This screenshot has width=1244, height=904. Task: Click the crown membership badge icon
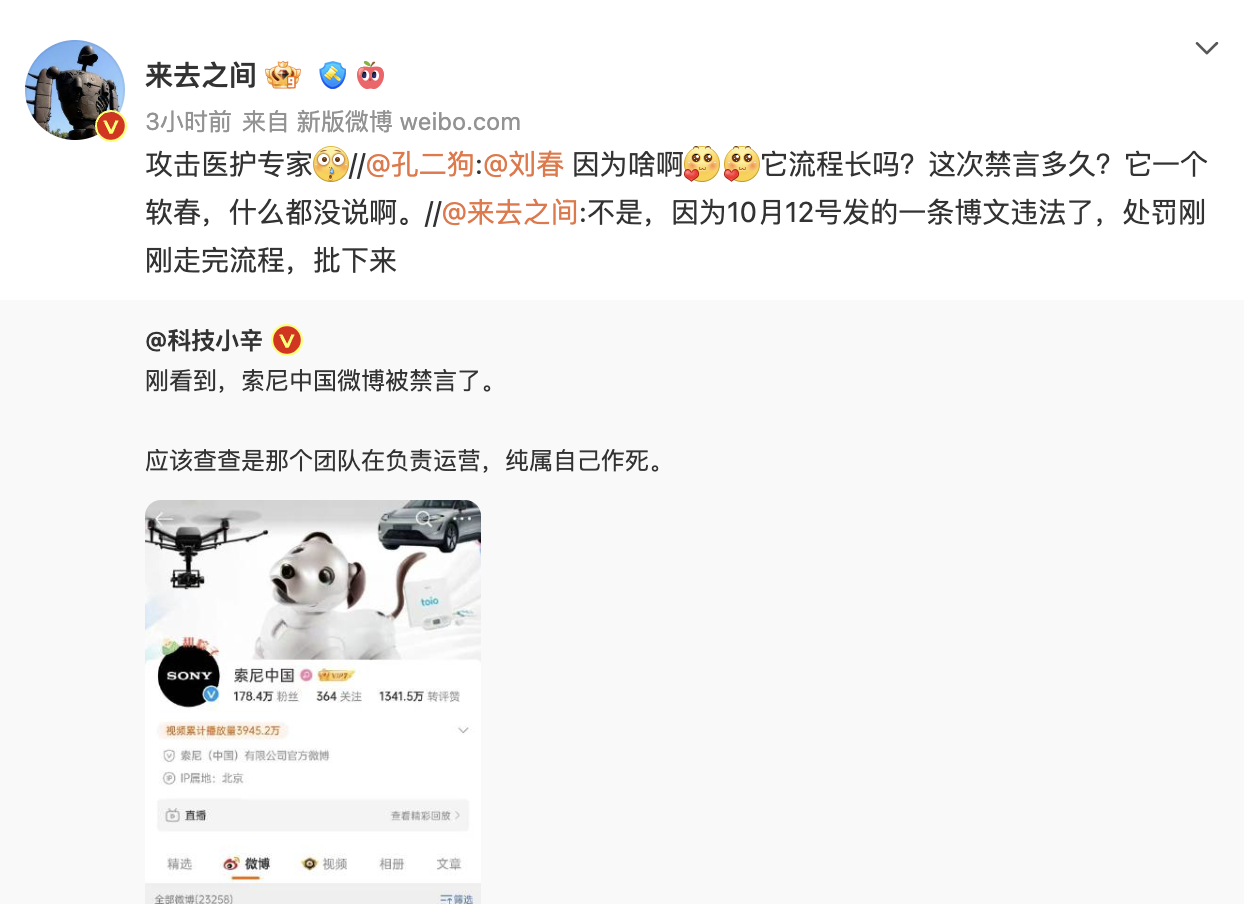click(x=283, y=75)
